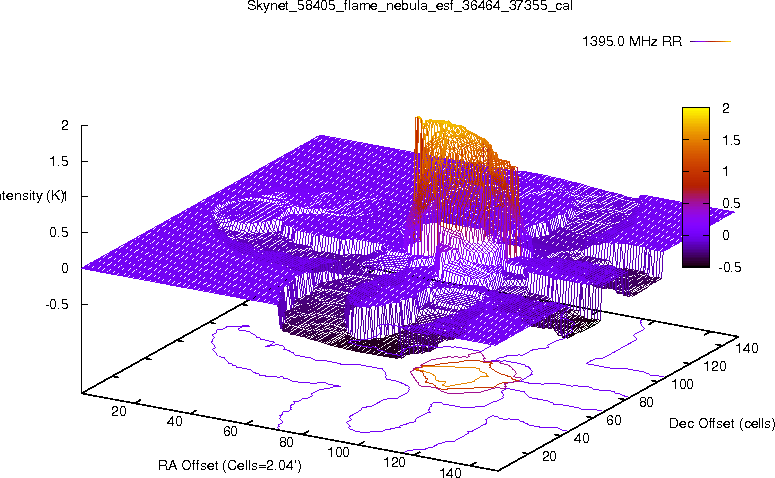Pick tick 60 on the Dec Offset axis
This screenshot has height=478, width=775.
614,420
